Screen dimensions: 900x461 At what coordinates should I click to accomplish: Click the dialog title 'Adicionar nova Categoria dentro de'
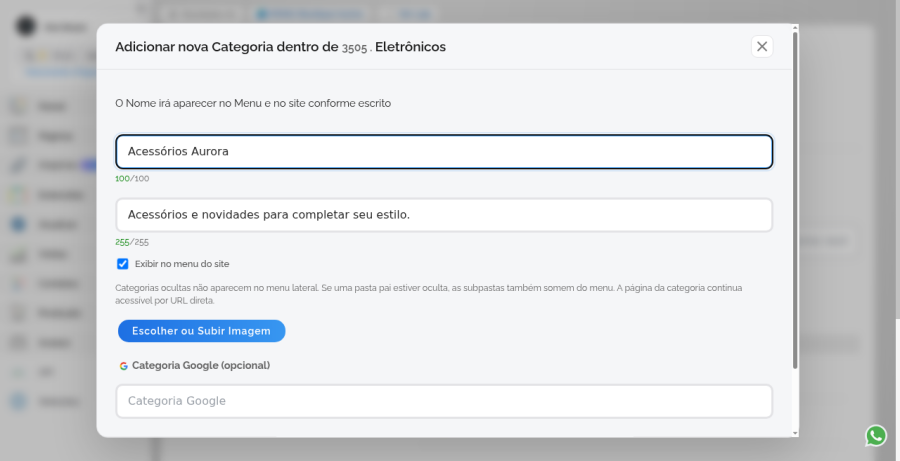pyautogui.click(x=227, y=47)
